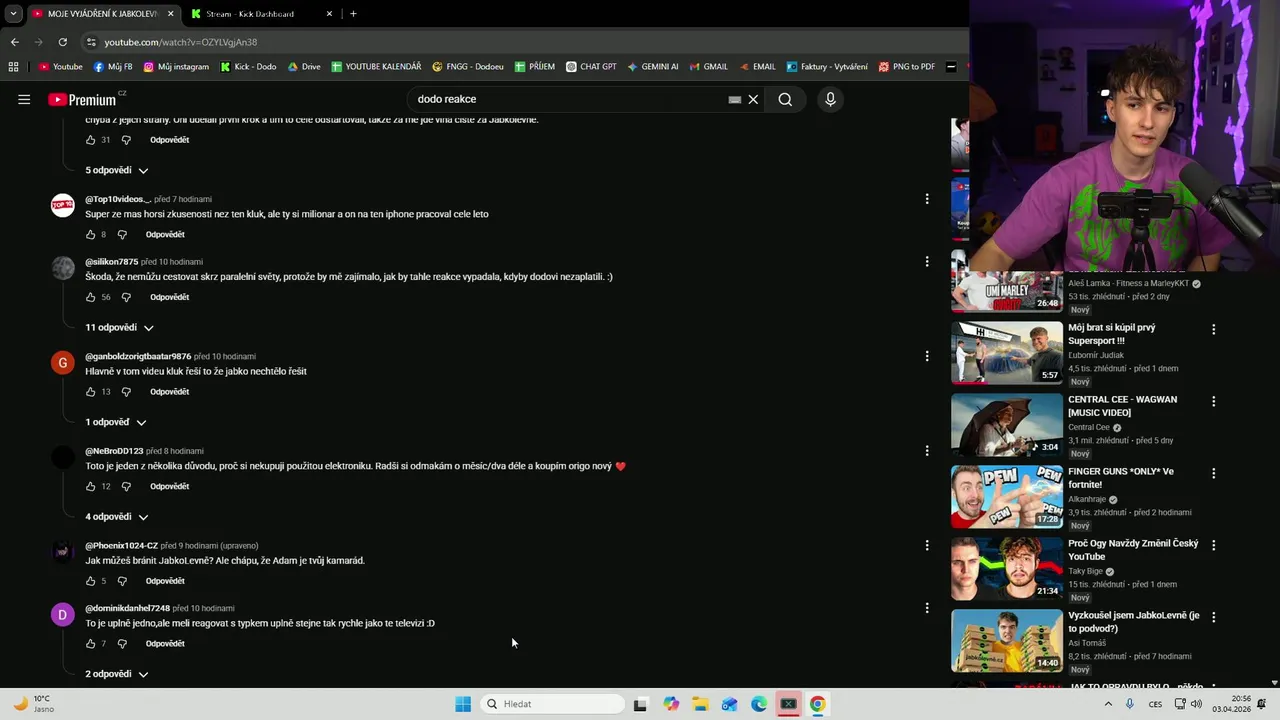The width and height of the screenshot is (1280, 720).
Task: Expand the 4 odpovědi replies
Action: pyautogui.click(x=116, y=517)
